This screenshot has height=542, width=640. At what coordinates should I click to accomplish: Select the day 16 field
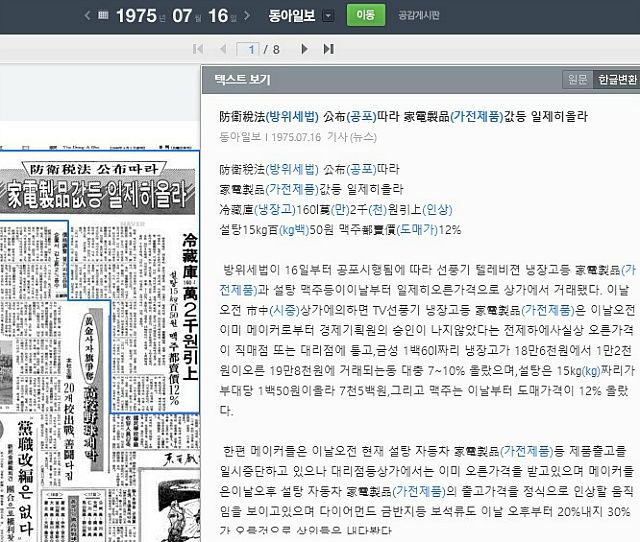[218, 16]
